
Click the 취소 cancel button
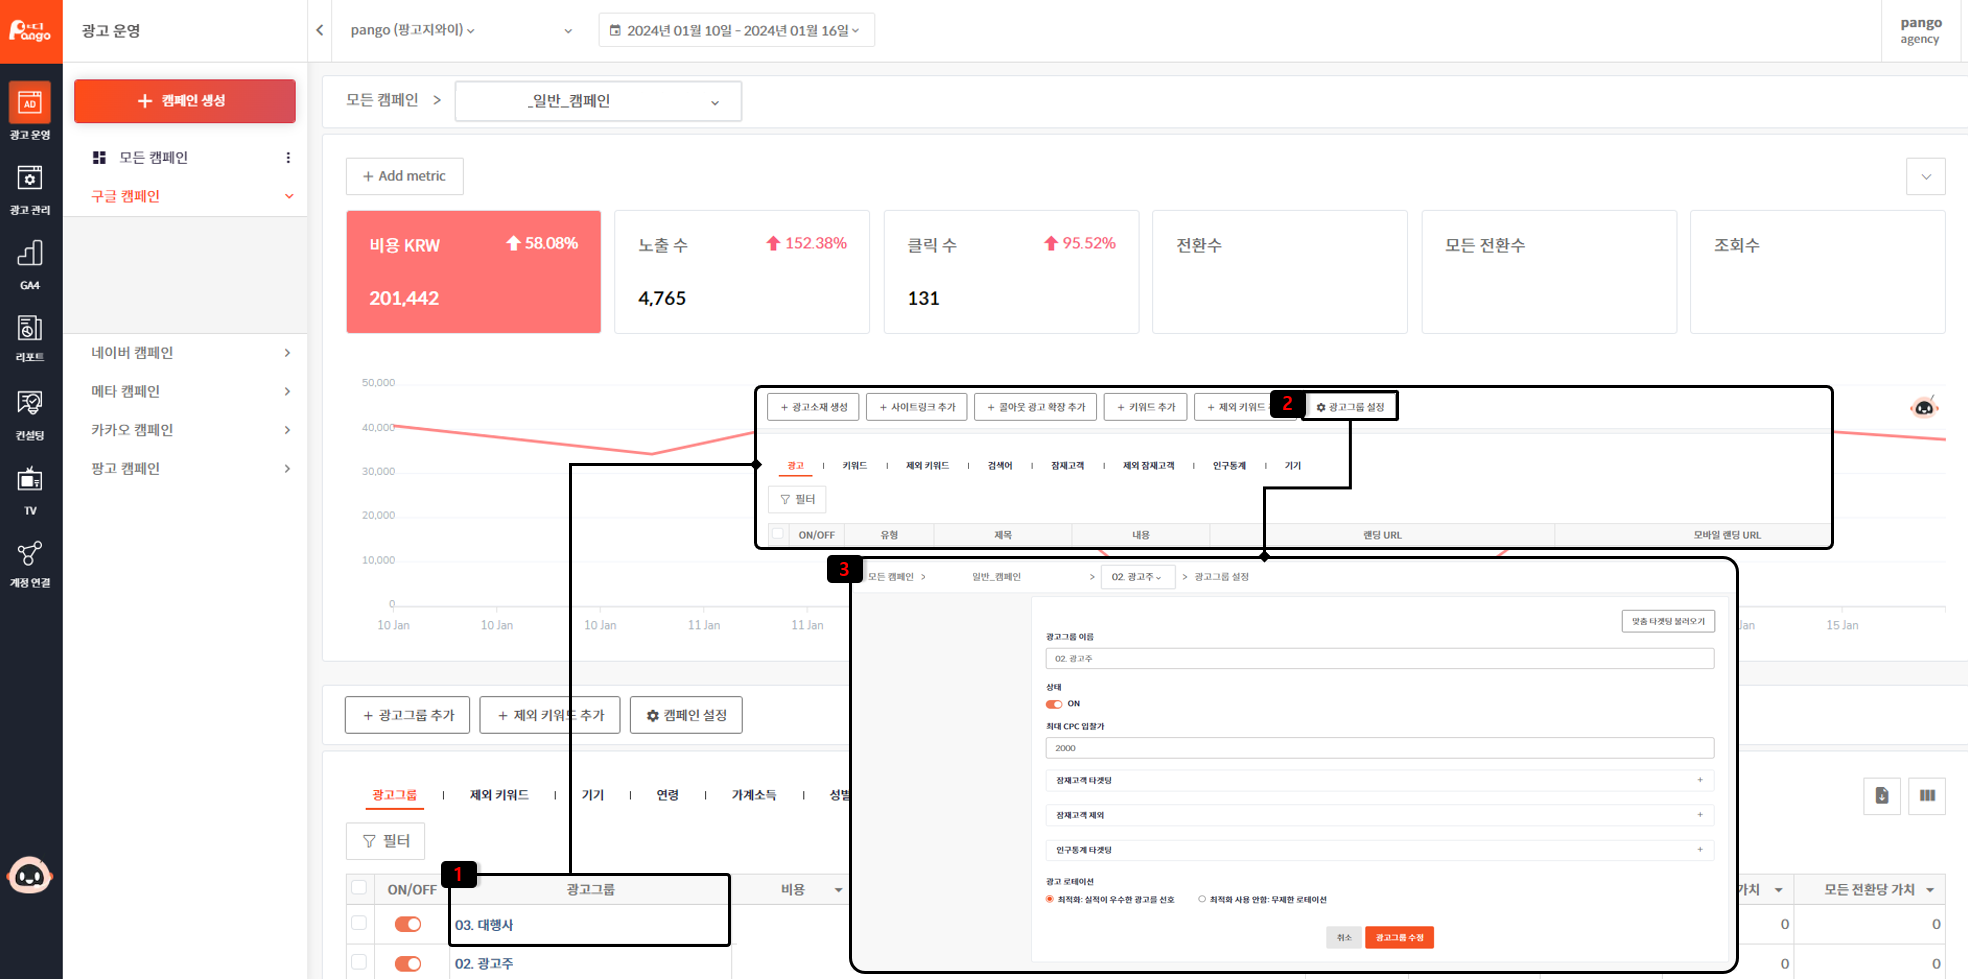pyautogui.click(x=1344, y=937)
